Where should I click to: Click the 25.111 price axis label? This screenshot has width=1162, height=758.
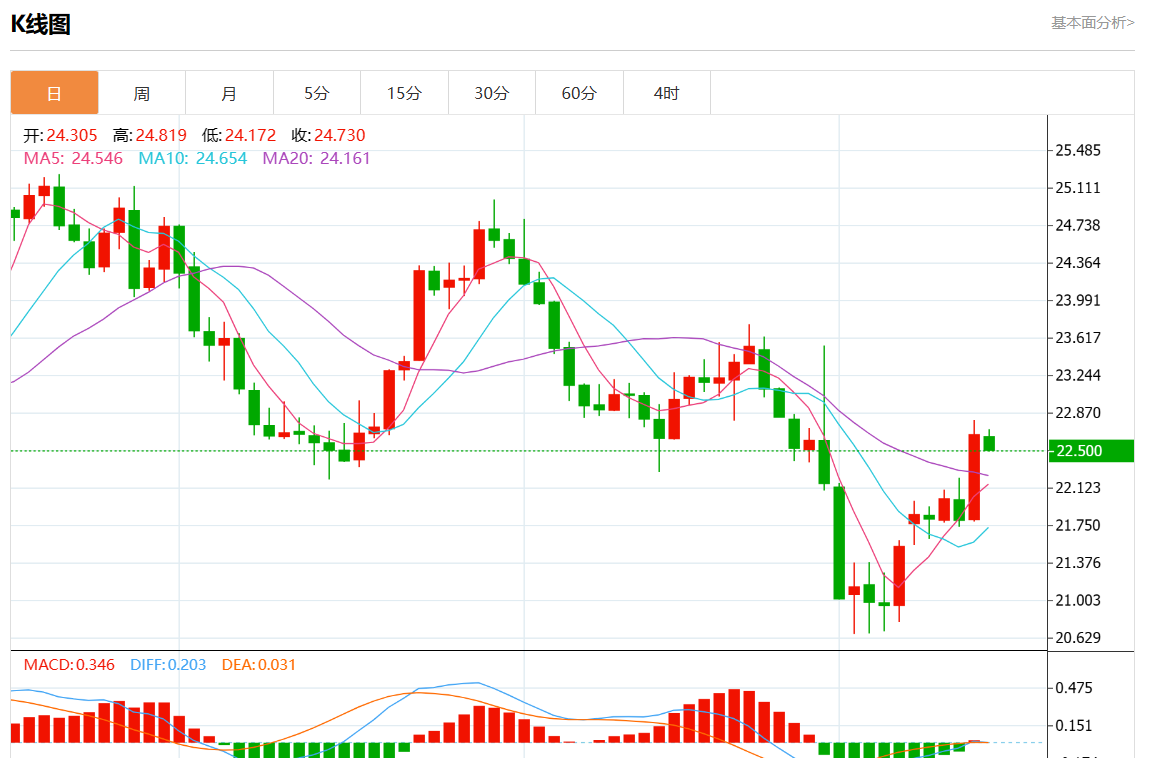(1078, 188)
